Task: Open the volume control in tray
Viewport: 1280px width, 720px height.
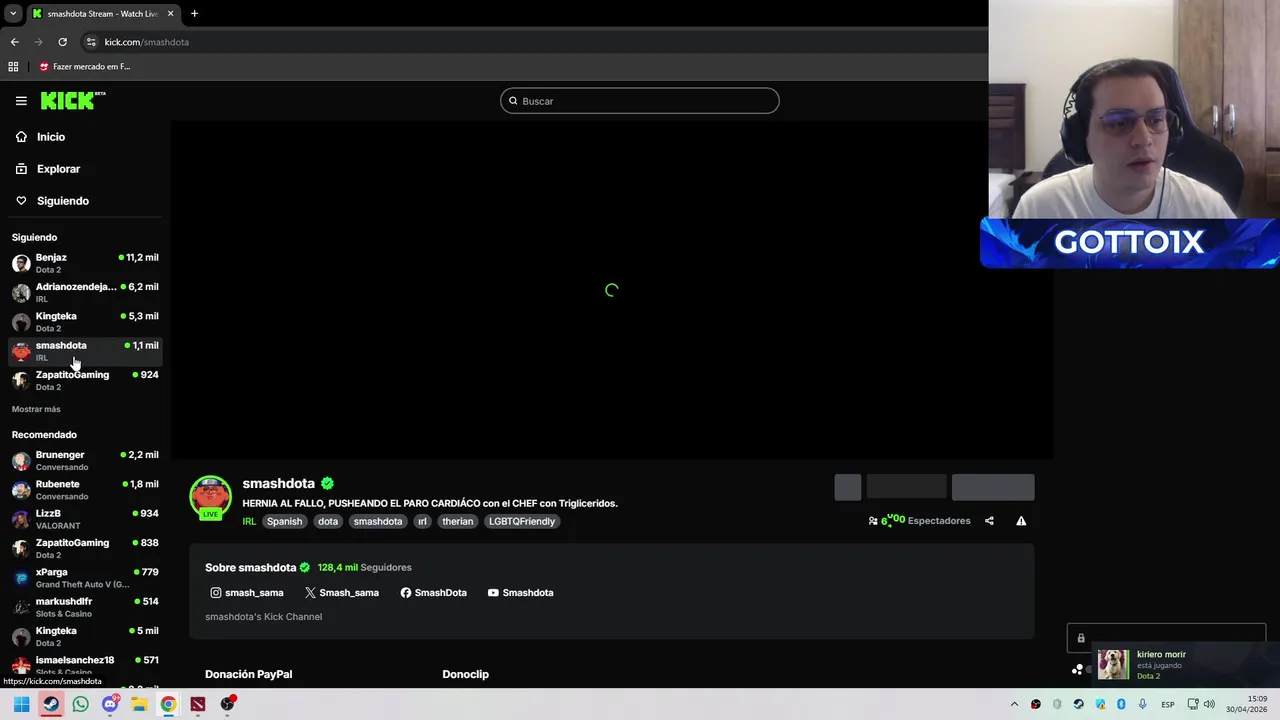Action: [1209, 704]
